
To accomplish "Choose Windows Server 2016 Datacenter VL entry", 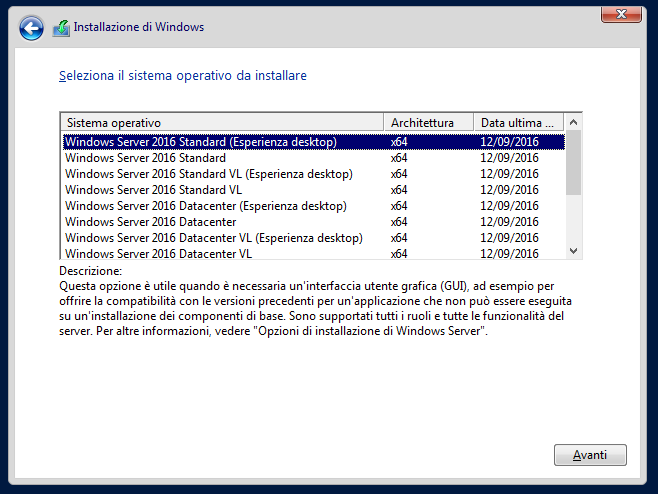I will (x=313, y=253).
